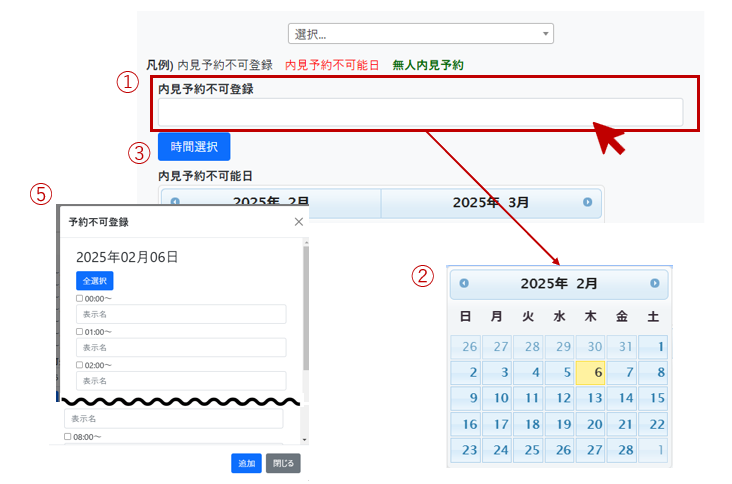The height and width of the screenshot is (484, 732).
Task: Select date 12 in datepicker
Action: (x=559, y=398)
